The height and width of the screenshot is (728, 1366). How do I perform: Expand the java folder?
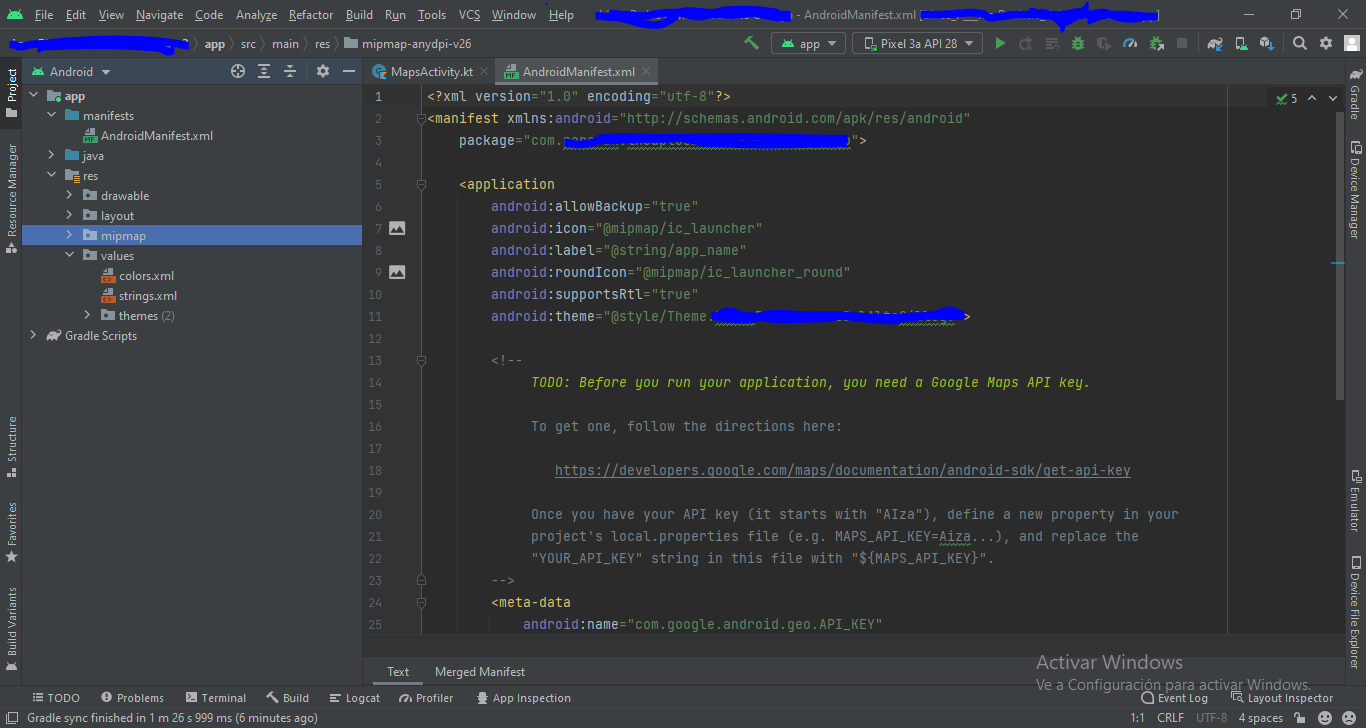coord(52,156)
